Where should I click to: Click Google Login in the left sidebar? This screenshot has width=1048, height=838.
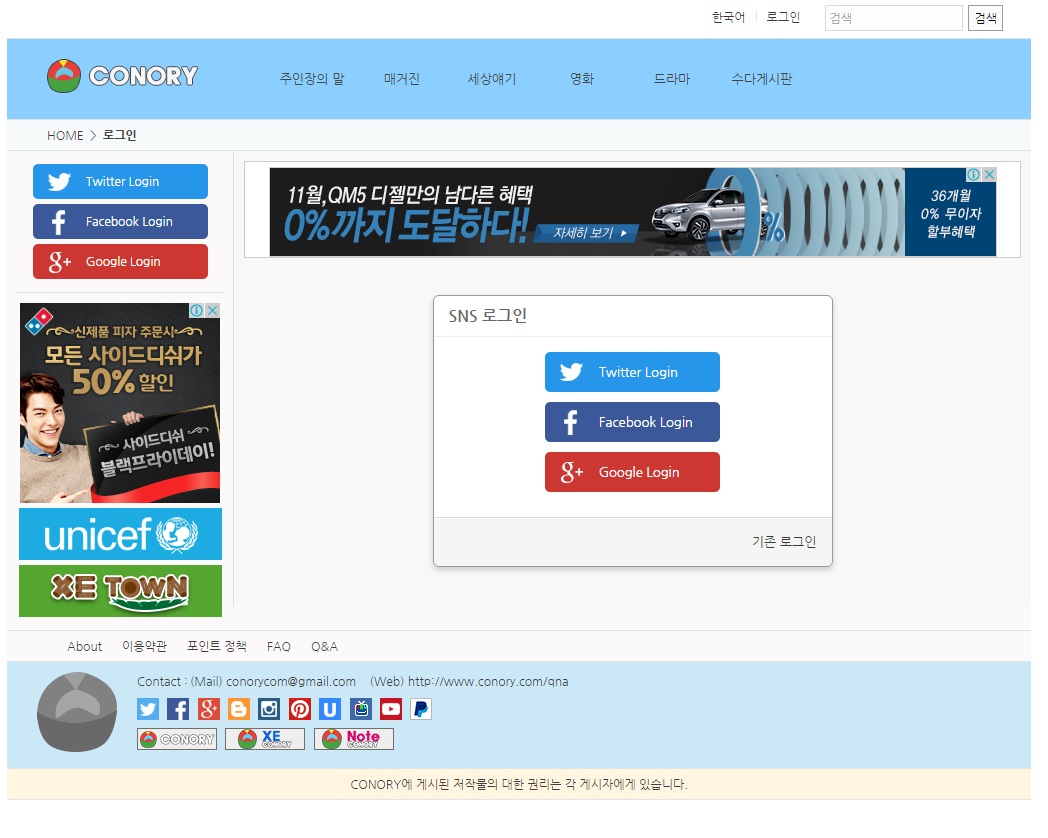tap(120, 262)
